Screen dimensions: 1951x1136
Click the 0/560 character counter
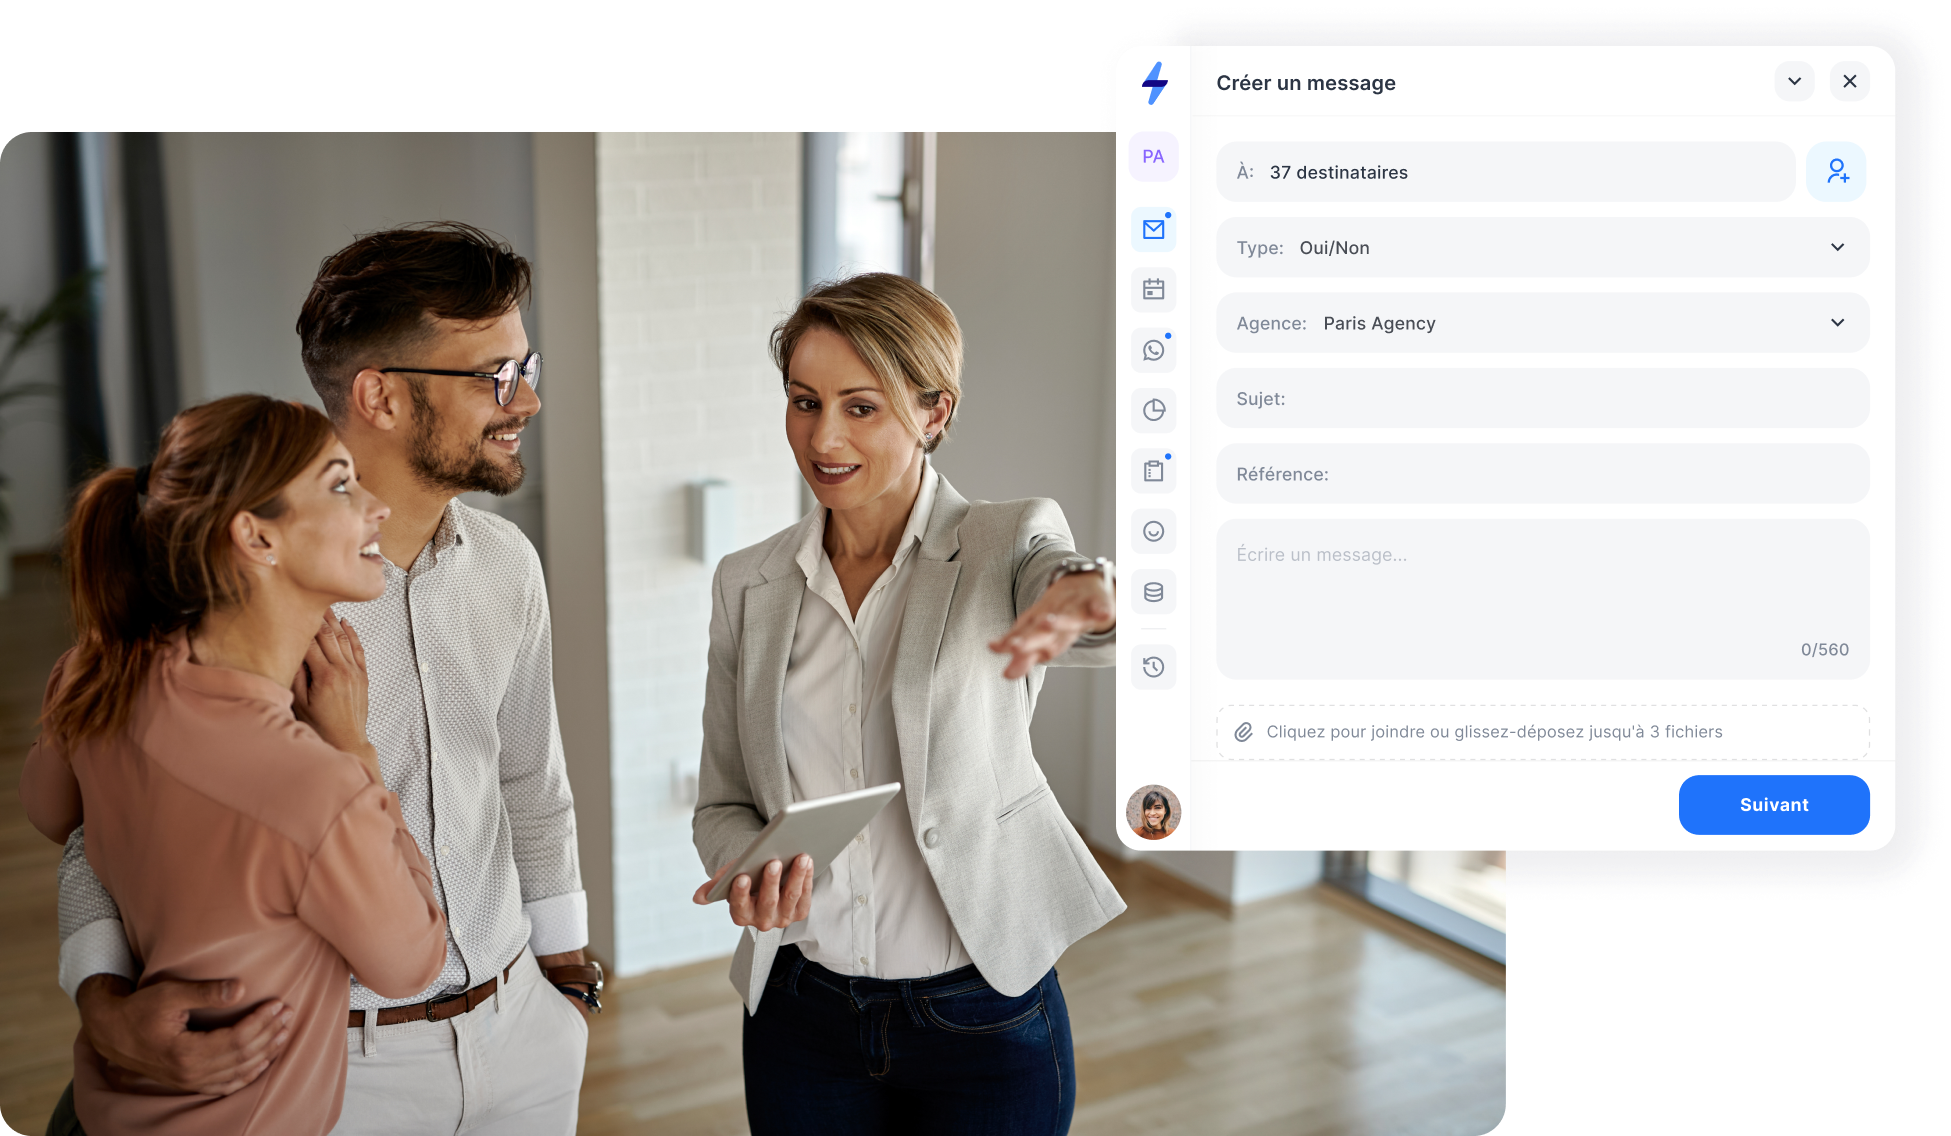click(x=1824, y=650)
